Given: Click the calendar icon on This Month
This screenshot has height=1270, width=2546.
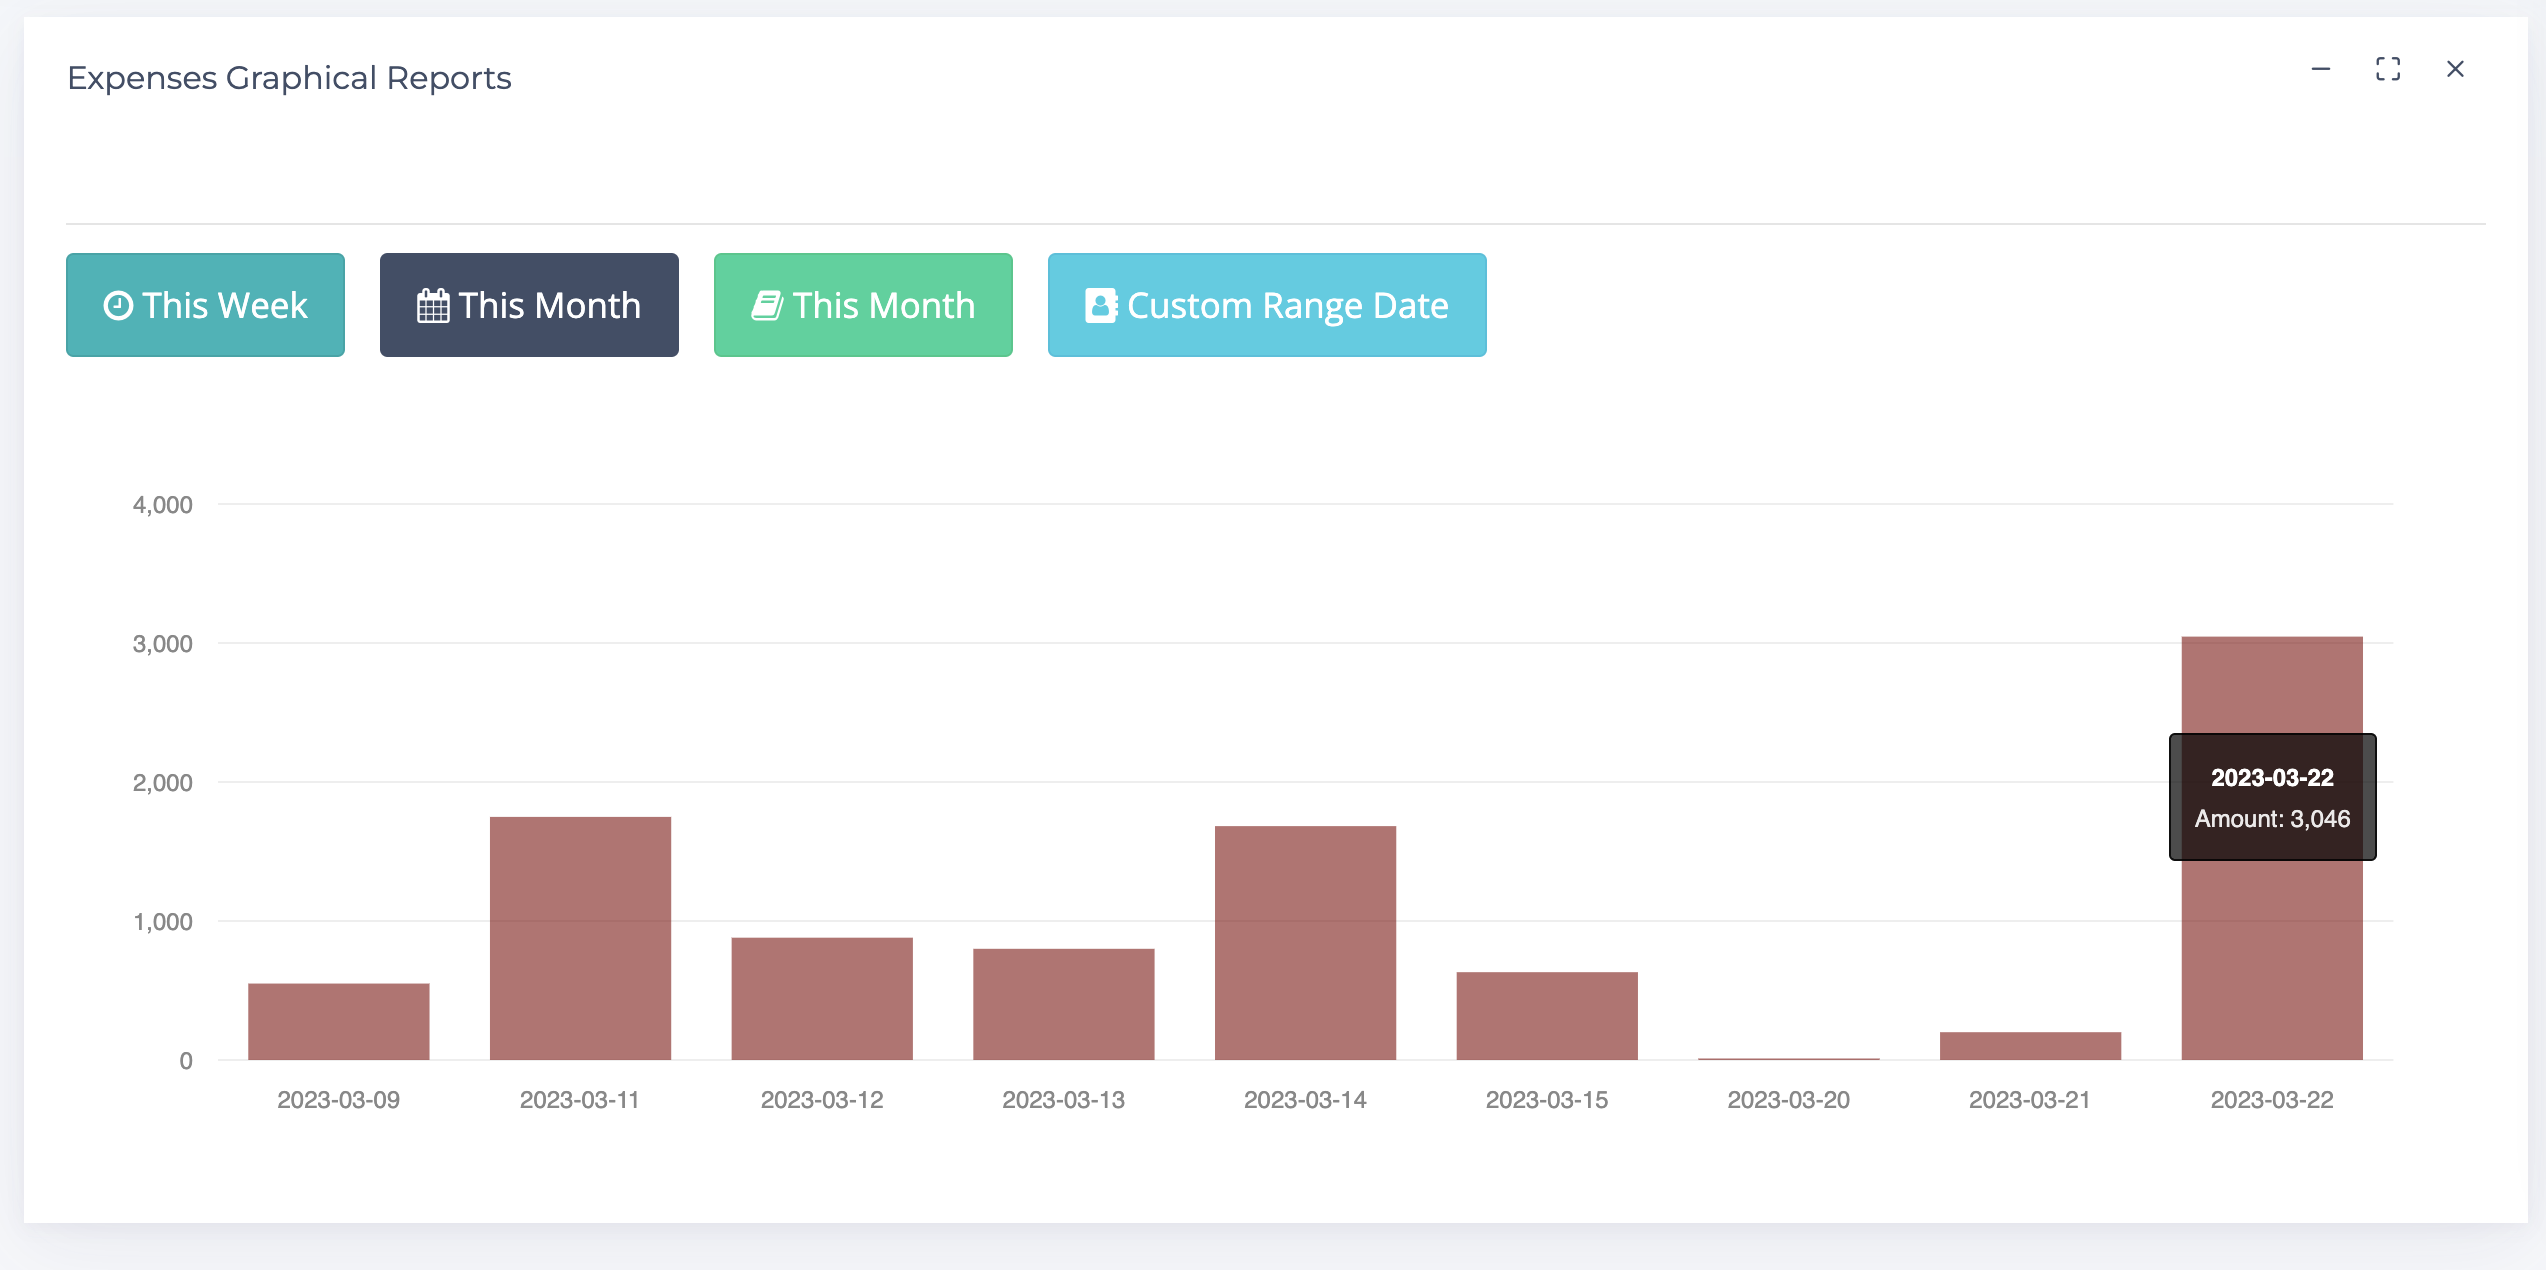Looking at the screenshot, I should tap(433, 306).
